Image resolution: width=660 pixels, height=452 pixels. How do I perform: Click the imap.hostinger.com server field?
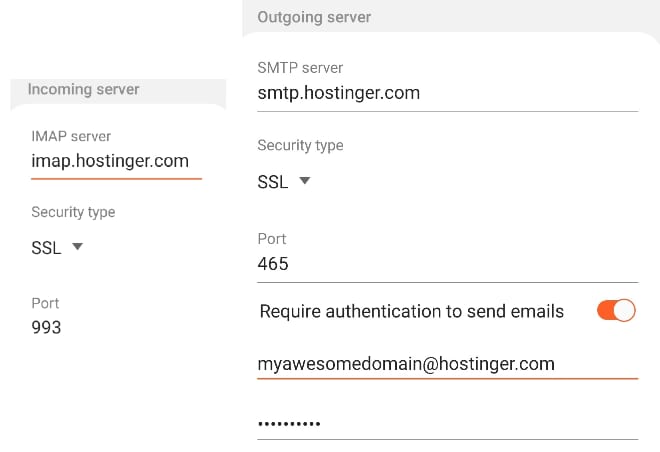[110, 160]
